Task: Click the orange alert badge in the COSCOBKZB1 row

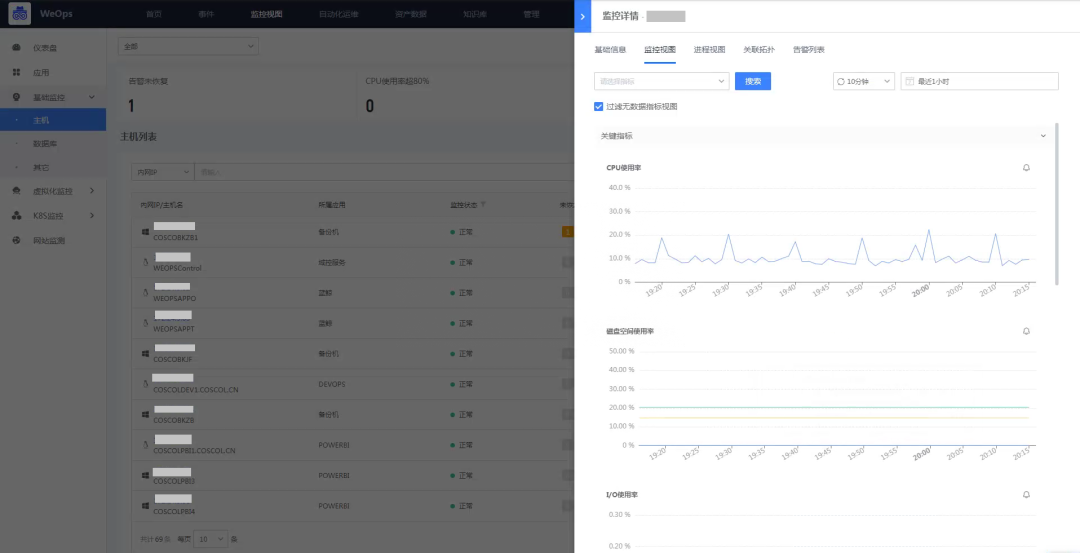Action: pyautogui.click(x=568, y=232)
